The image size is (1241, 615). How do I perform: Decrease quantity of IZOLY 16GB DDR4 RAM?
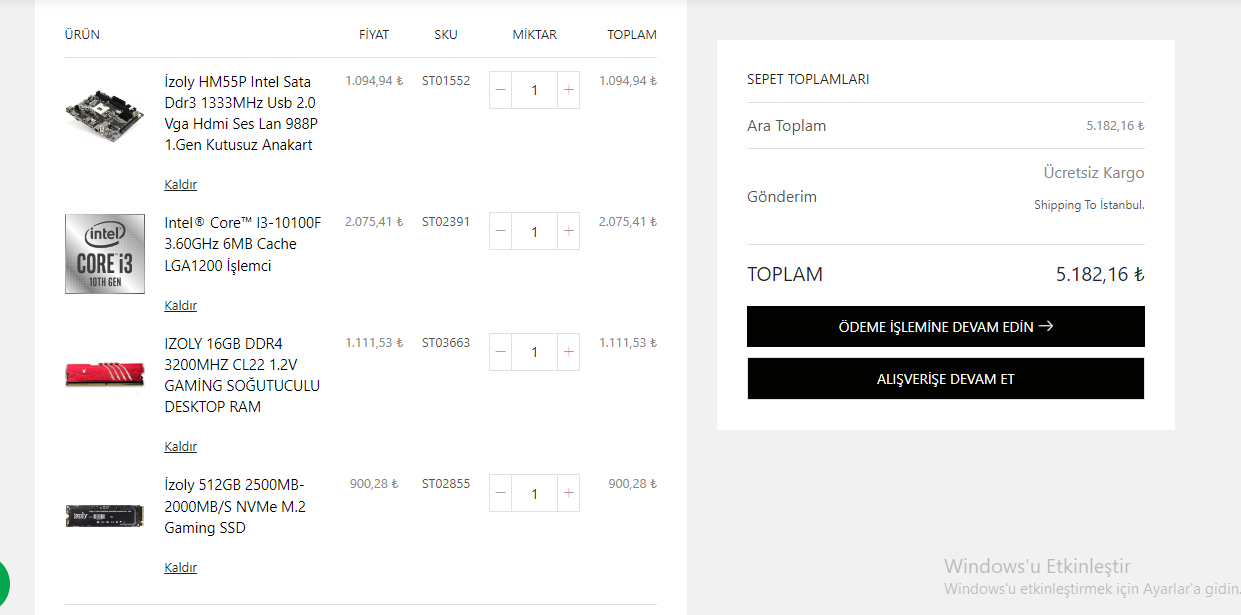[x=500, y=352]
